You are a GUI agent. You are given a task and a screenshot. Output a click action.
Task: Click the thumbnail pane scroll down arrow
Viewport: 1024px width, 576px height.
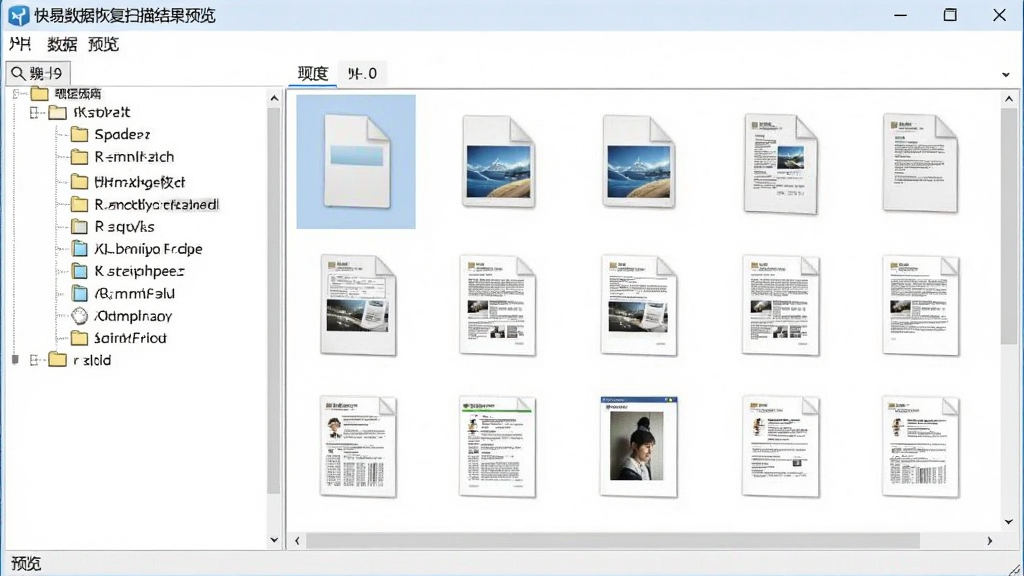(x=1009, y=522)
